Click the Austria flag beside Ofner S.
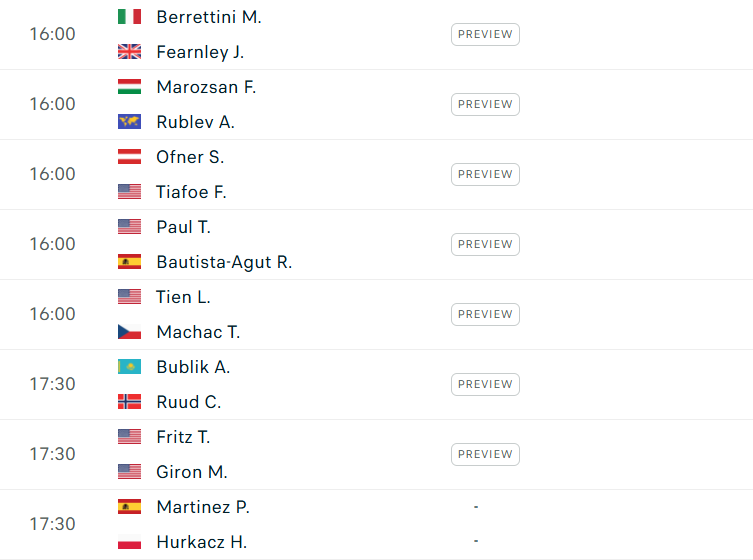The image size is (753, 560). tap(129, 157)
